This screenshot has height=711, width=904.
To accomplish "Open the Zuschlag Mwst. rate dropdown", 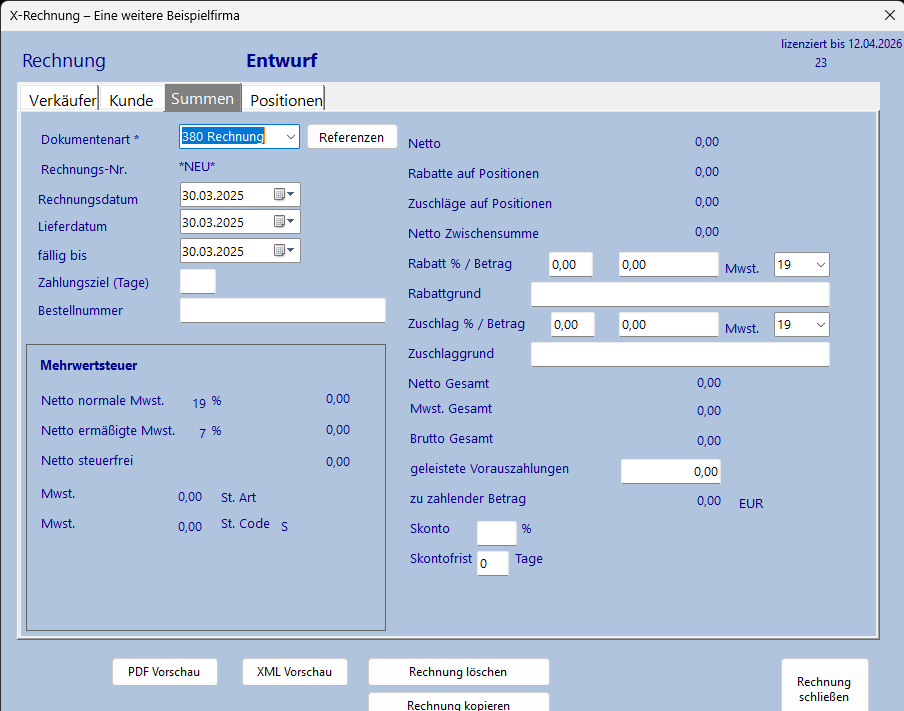I will 820,325.
